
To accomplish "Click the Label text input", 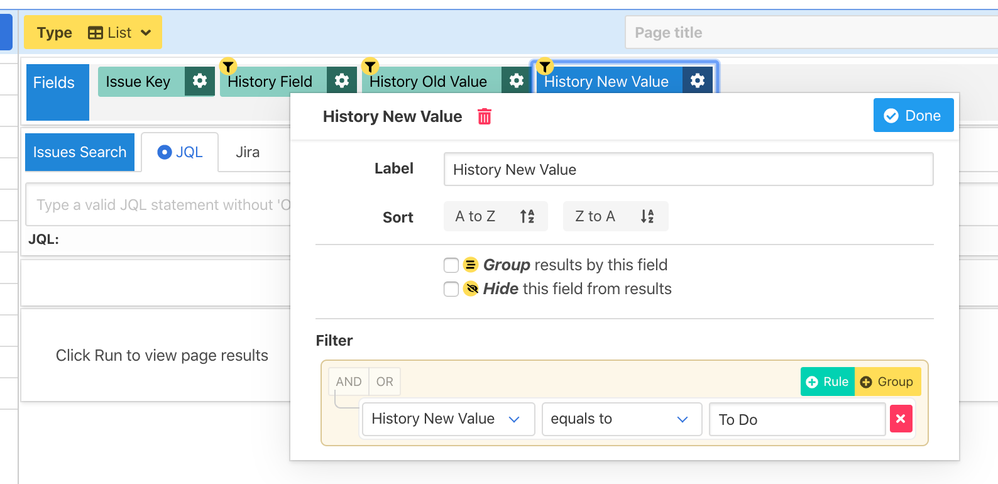I will [688, 169].
